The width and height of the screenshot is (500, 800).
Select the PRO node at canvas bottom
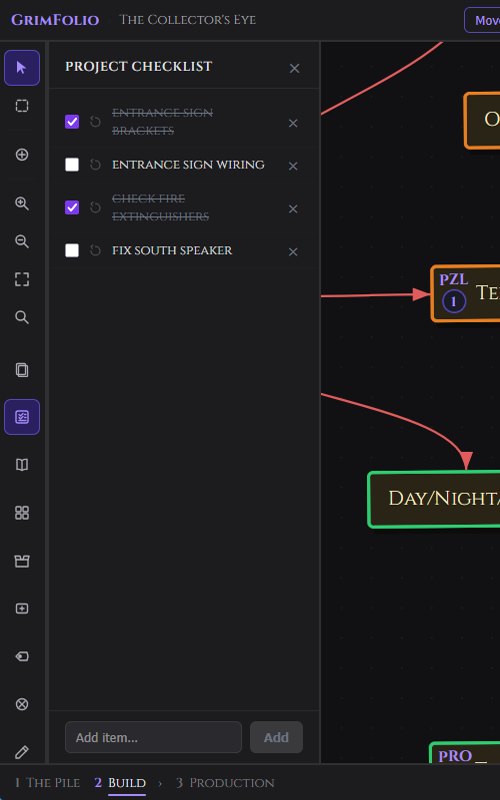coord(465,753)
